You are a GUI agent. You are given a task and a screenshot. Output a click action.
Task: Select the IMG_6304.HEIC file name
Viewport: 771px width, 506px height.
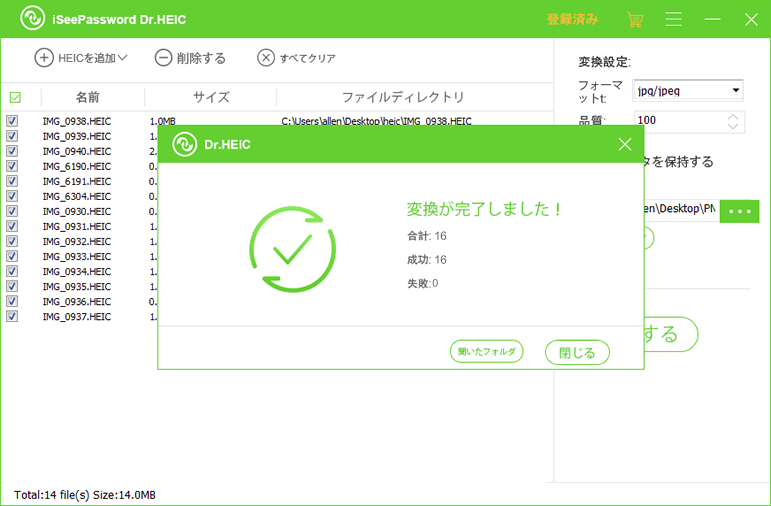77,196
